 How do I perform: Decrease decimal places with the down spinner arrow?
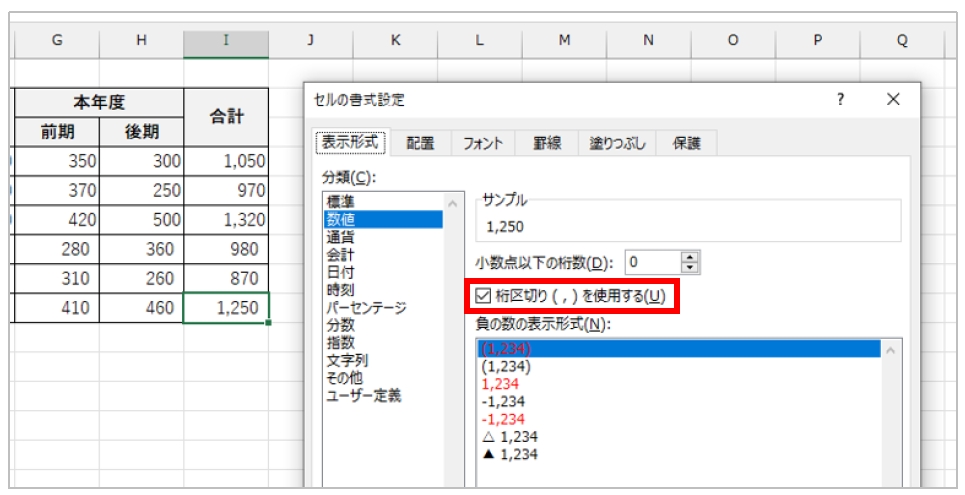tap(691, 268)
